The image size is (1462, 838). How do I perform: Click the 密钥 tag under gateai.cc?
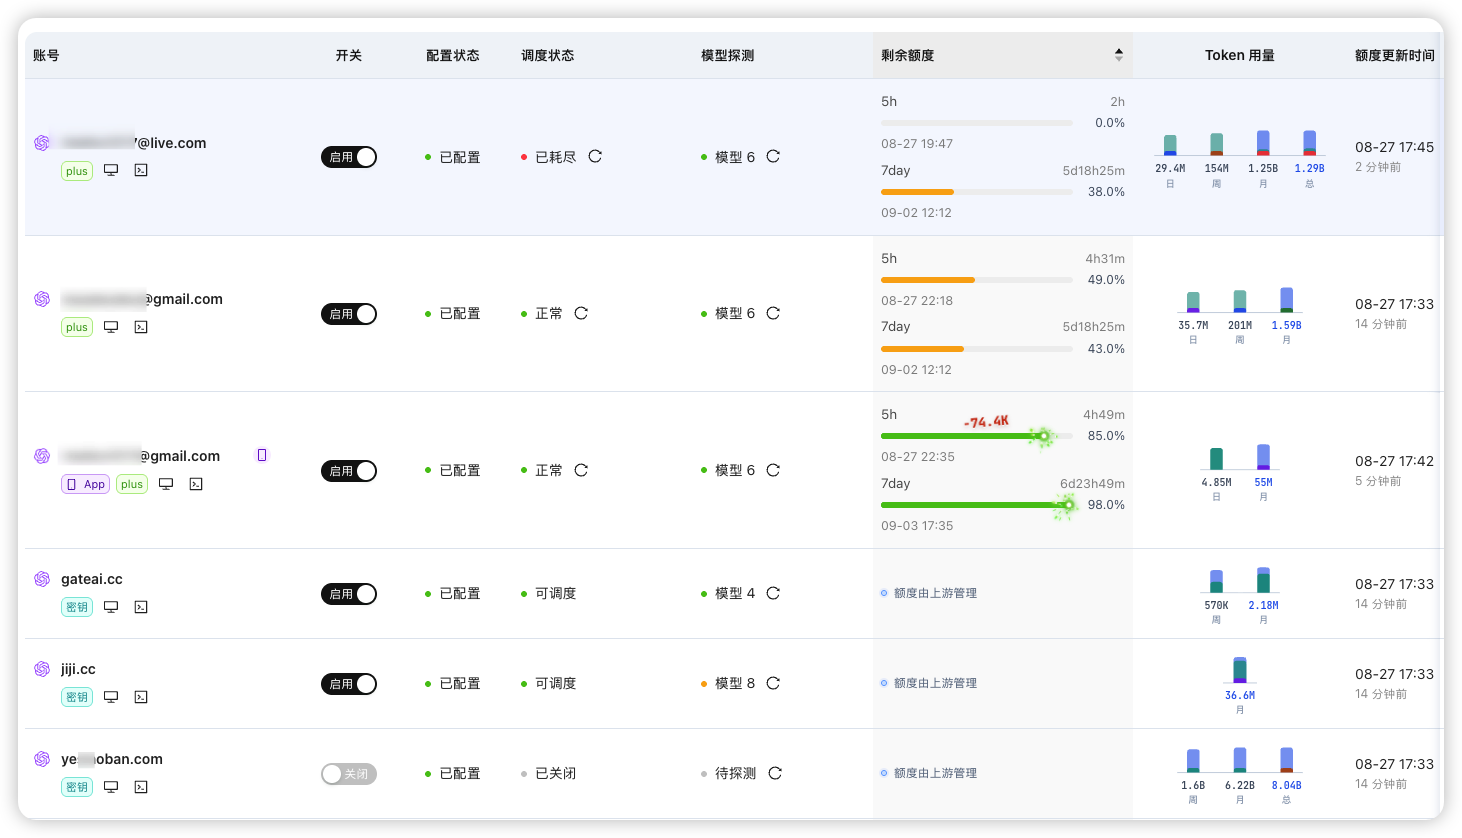[77, 607]
